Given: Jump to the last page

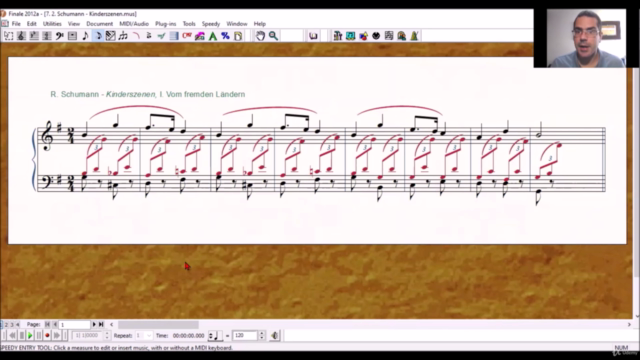Looking at the screenshot, I should 101,324.
